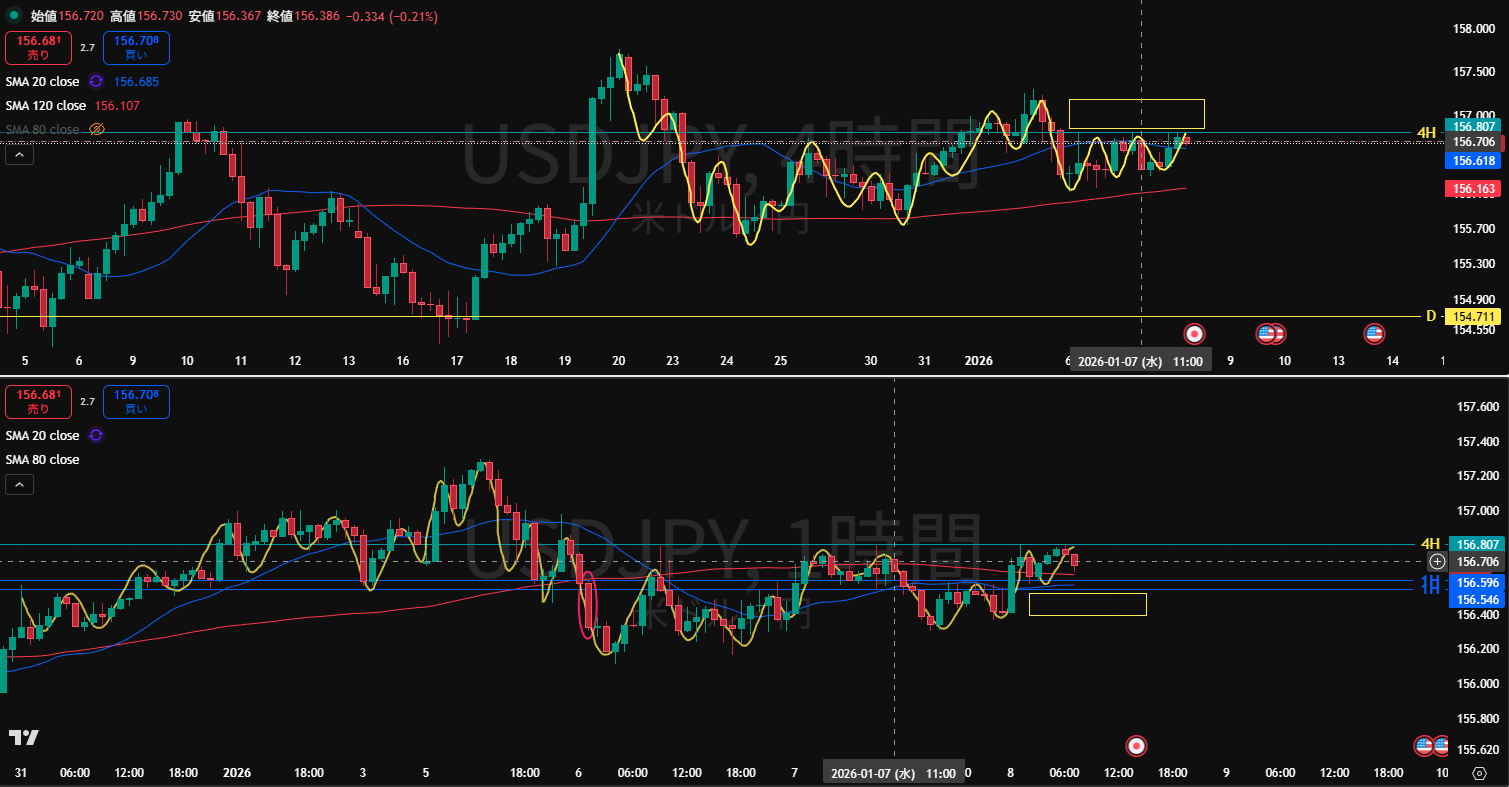1509x787 pixels.
Task: Open chart settings hexagon icon at bottom right
Action: (1479, 773)
